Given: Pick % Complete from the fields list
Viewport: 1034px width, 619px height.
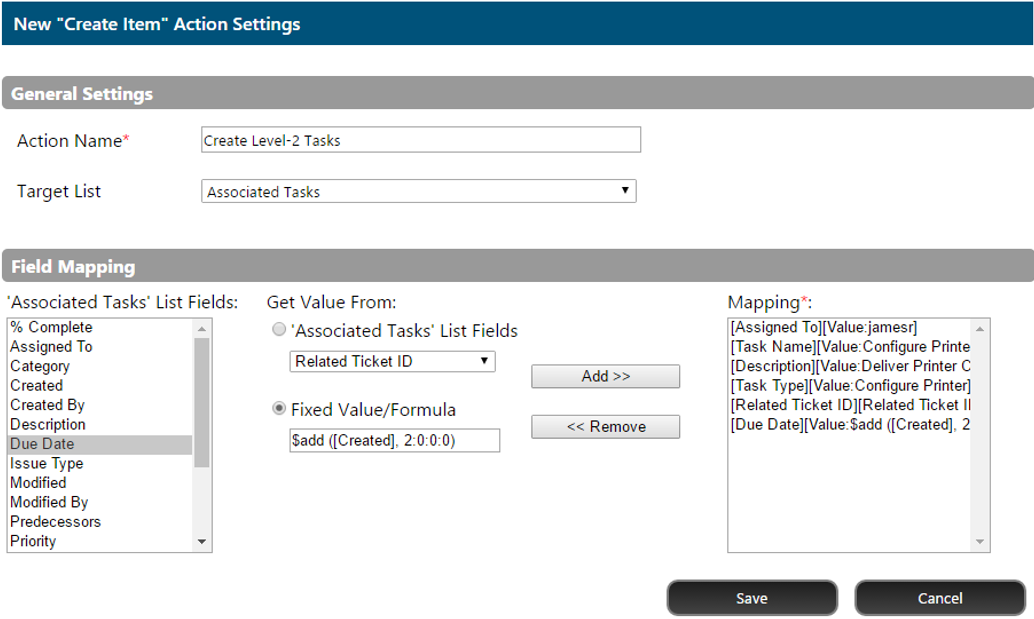Looking at the screenshot, I should point(51,327).
